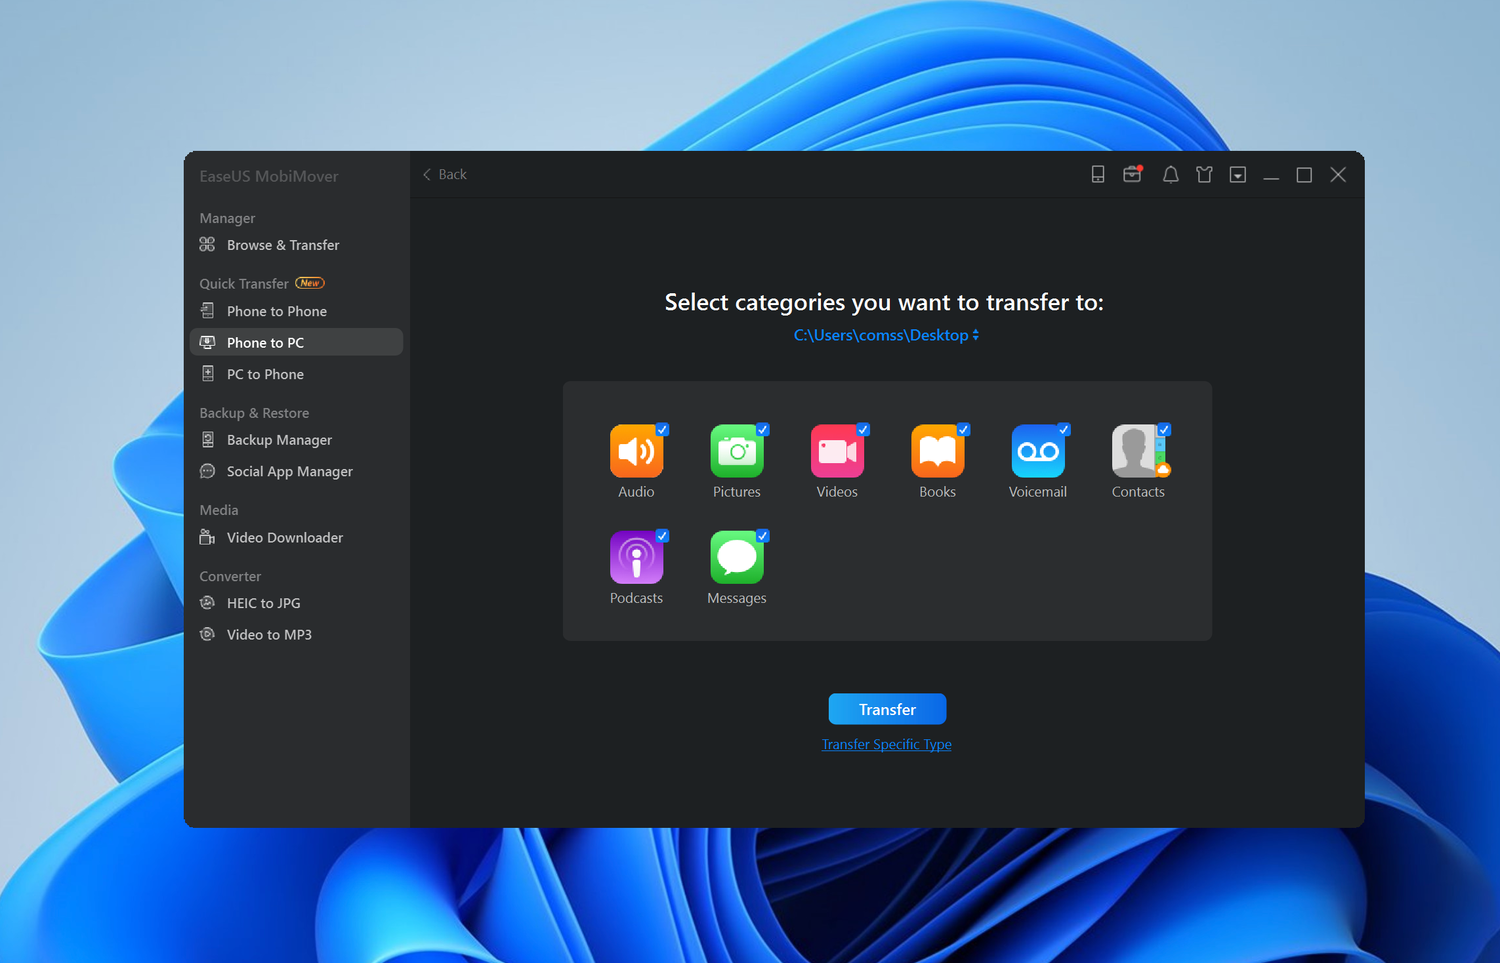Viewport: 1500px width, 963px height.
Task: Open the Transfer Specific Type link
Action: pyautogui.click(x=887, y=744)
